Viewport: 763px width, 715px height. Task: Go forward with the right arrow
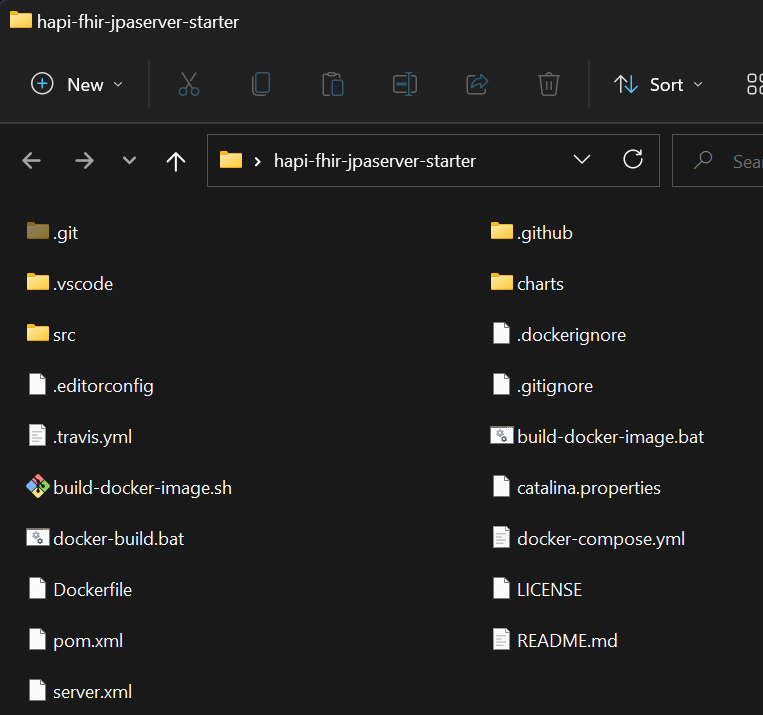click(84, 161)
